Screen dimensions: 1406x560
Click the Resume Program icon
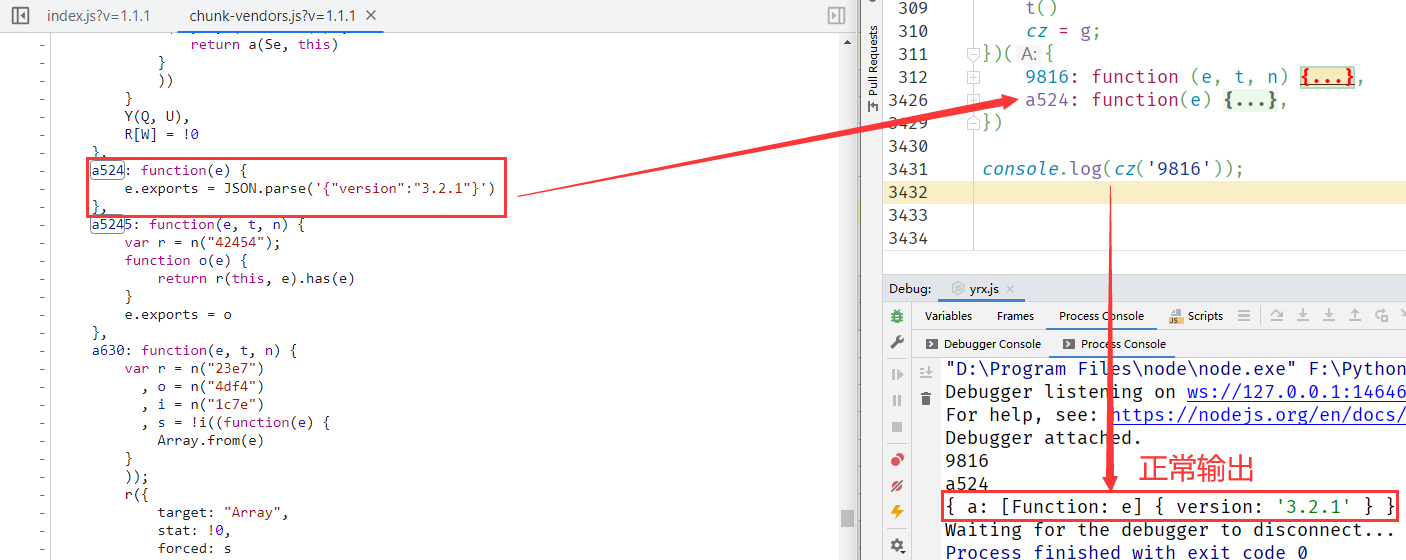click(x=897, y=374)
